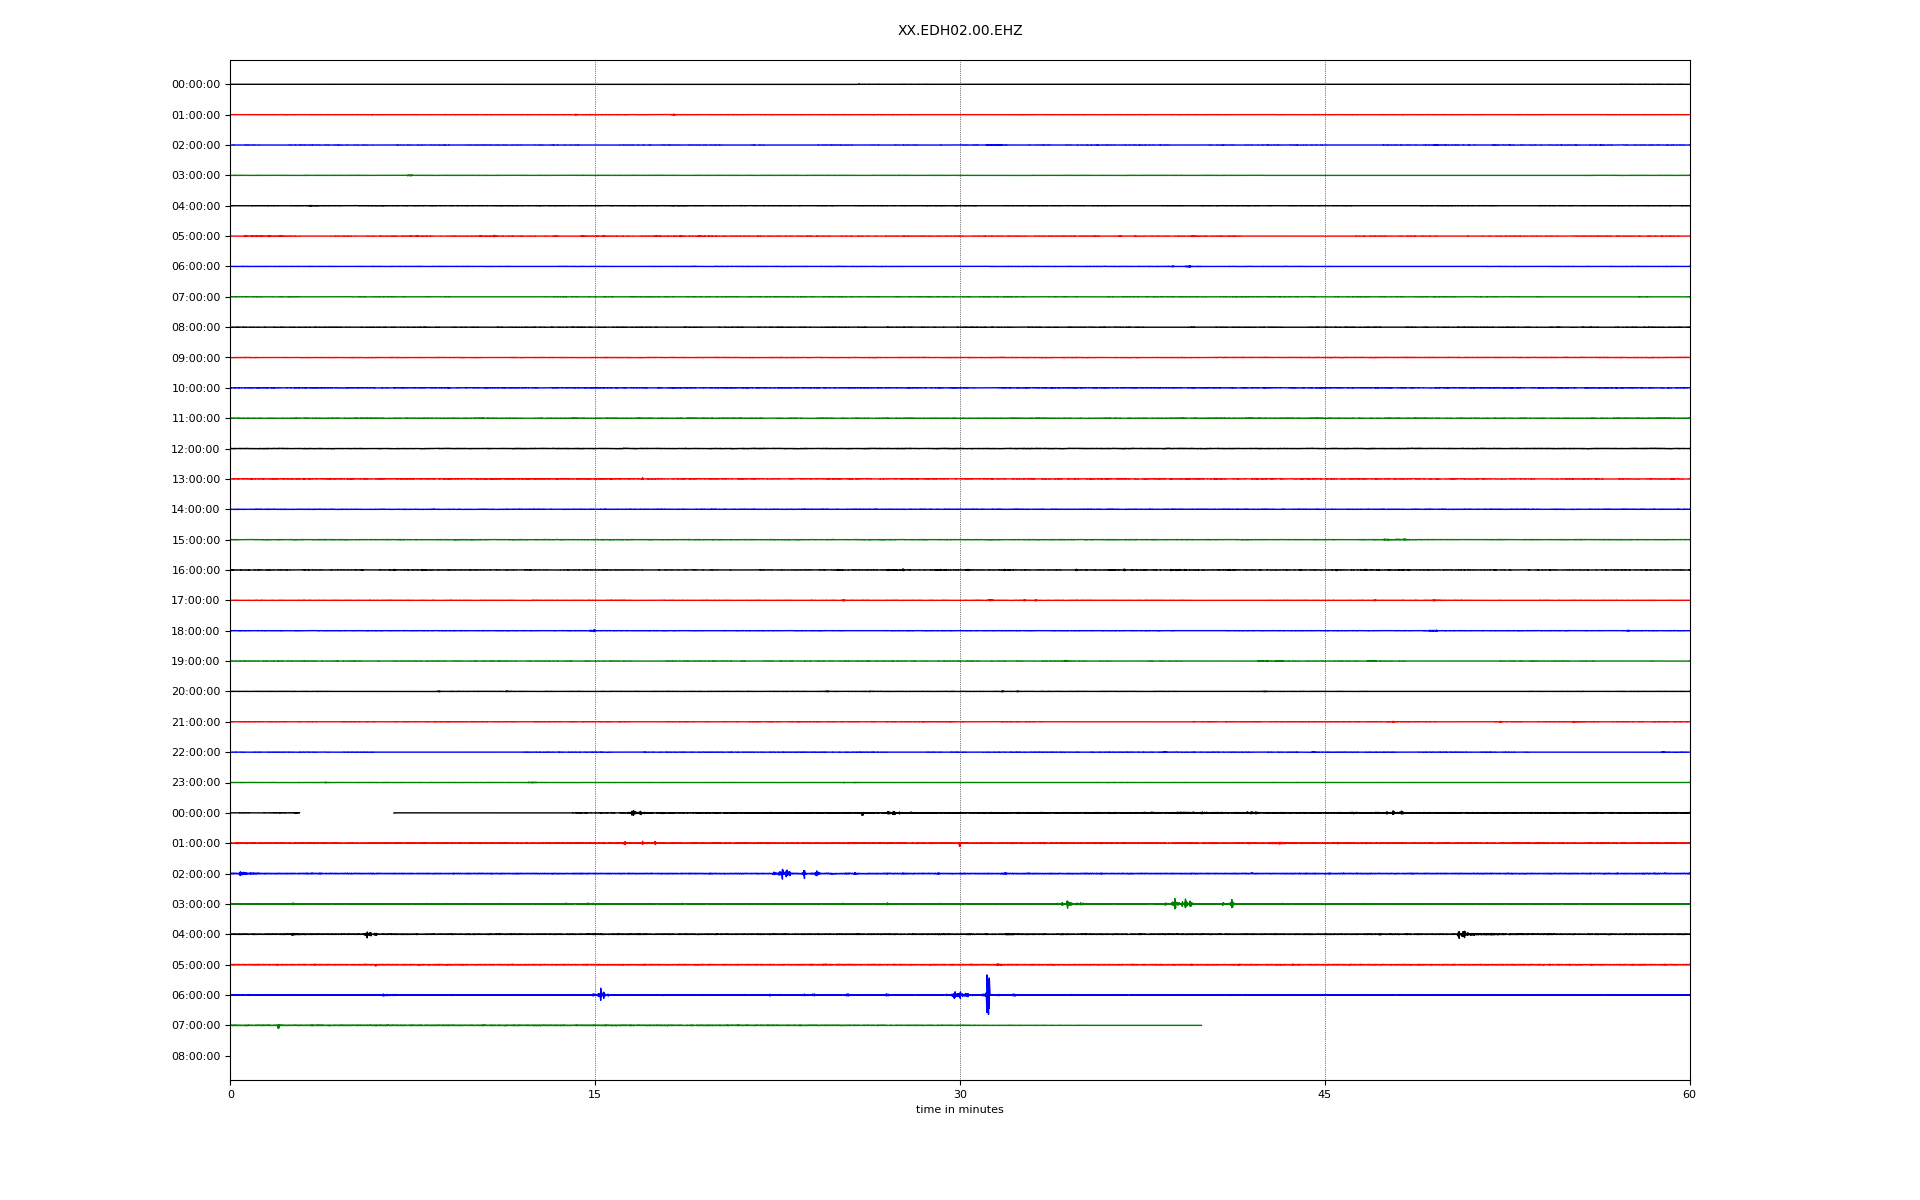
Task: Click the blue burst near minute 23
Action: point(784,874)
